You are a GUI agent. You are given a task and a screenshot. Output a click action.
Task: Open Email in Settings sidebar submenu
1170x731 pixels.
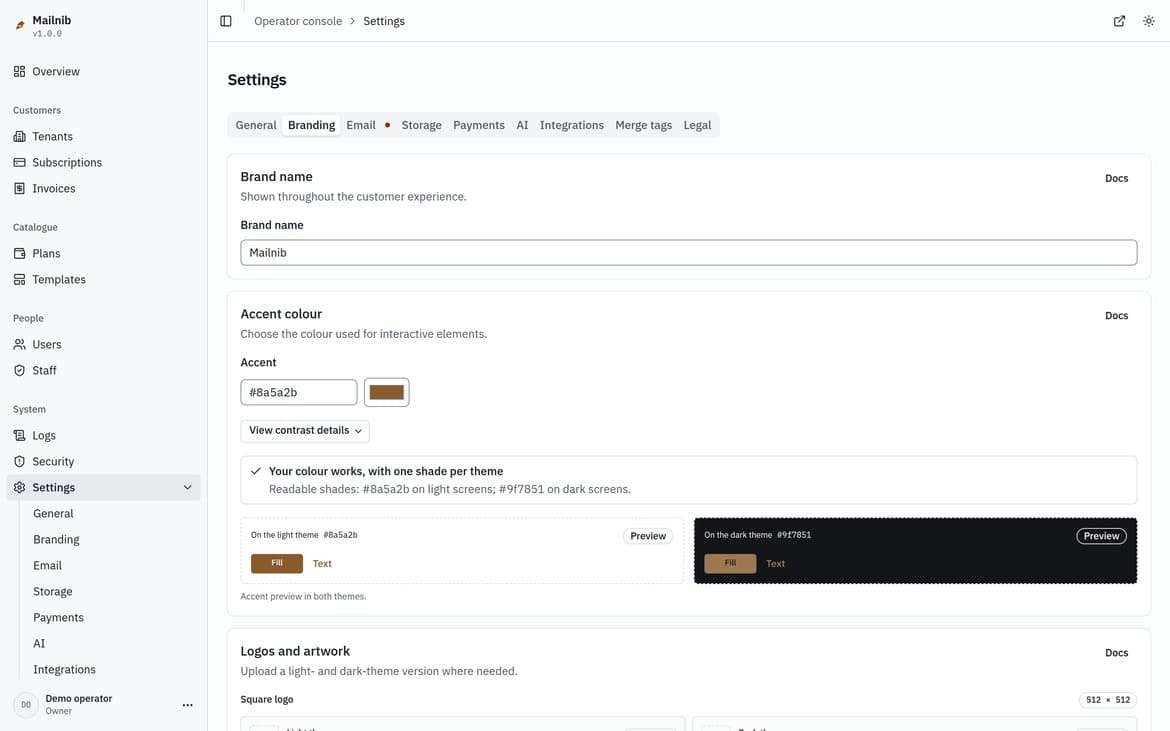[47, 566]
